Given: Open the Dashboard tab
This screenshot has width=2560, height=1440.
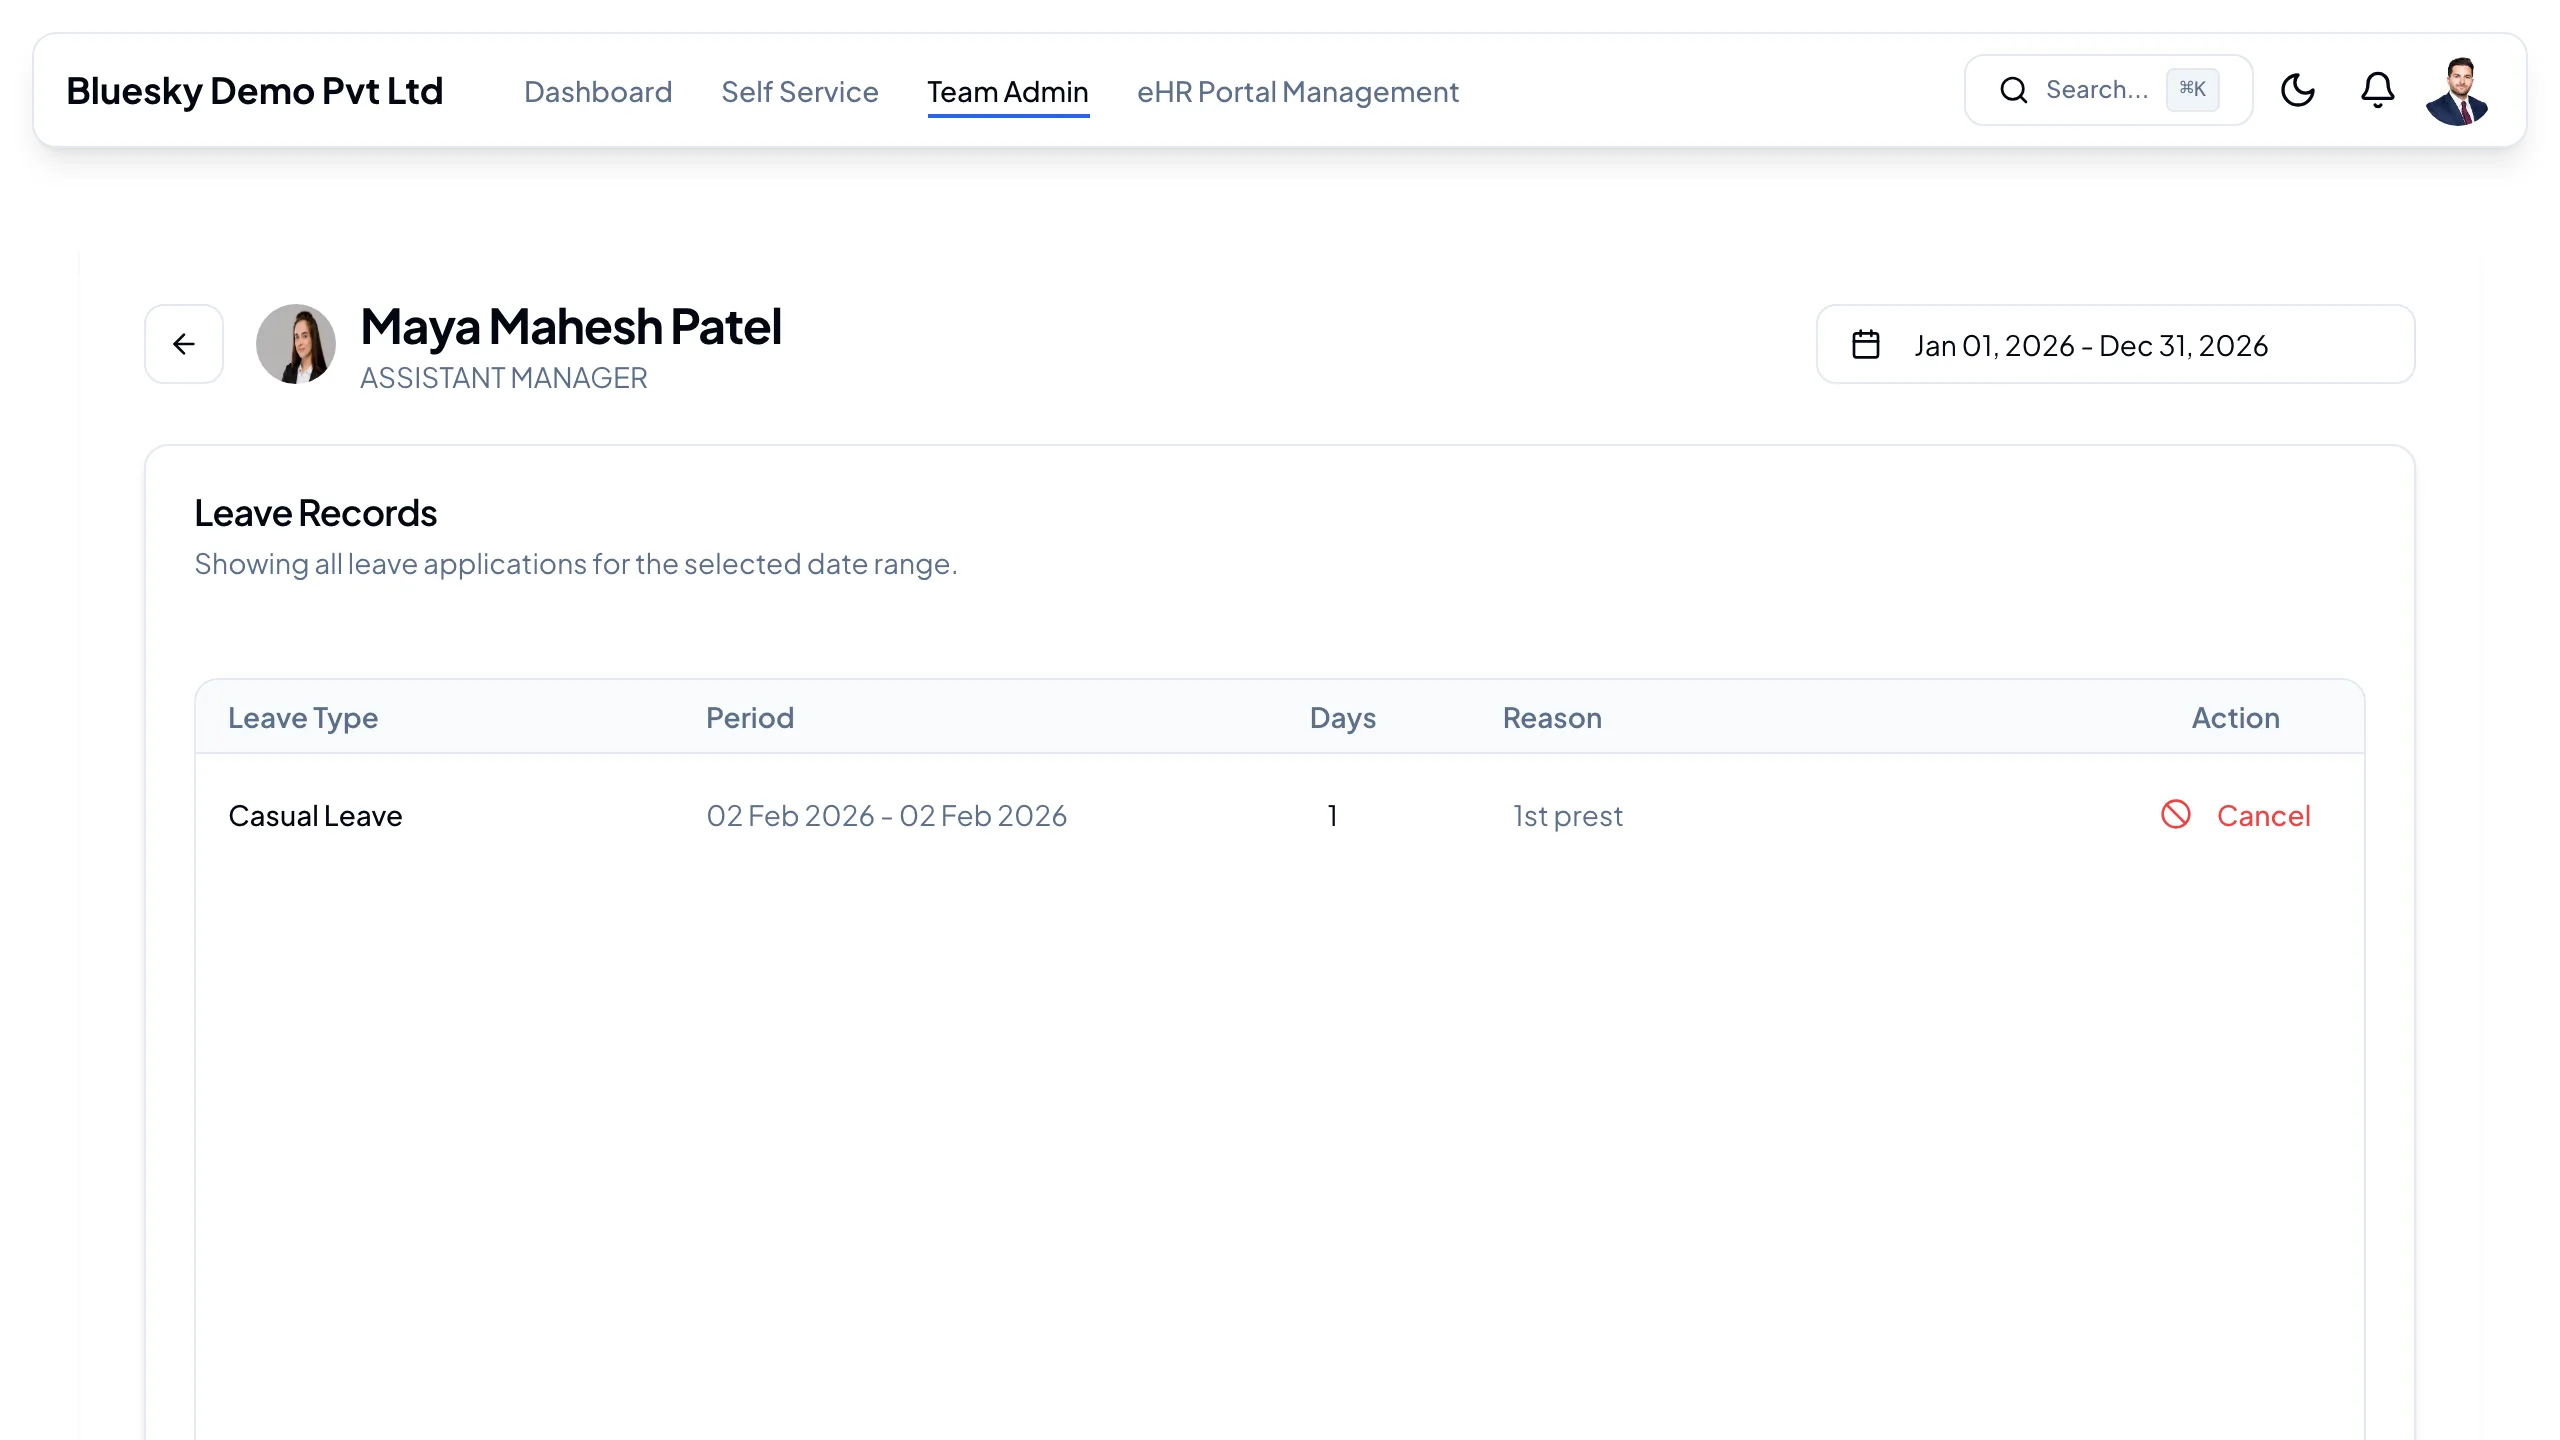Looking at the screenshot, I should tap(598, 91).
